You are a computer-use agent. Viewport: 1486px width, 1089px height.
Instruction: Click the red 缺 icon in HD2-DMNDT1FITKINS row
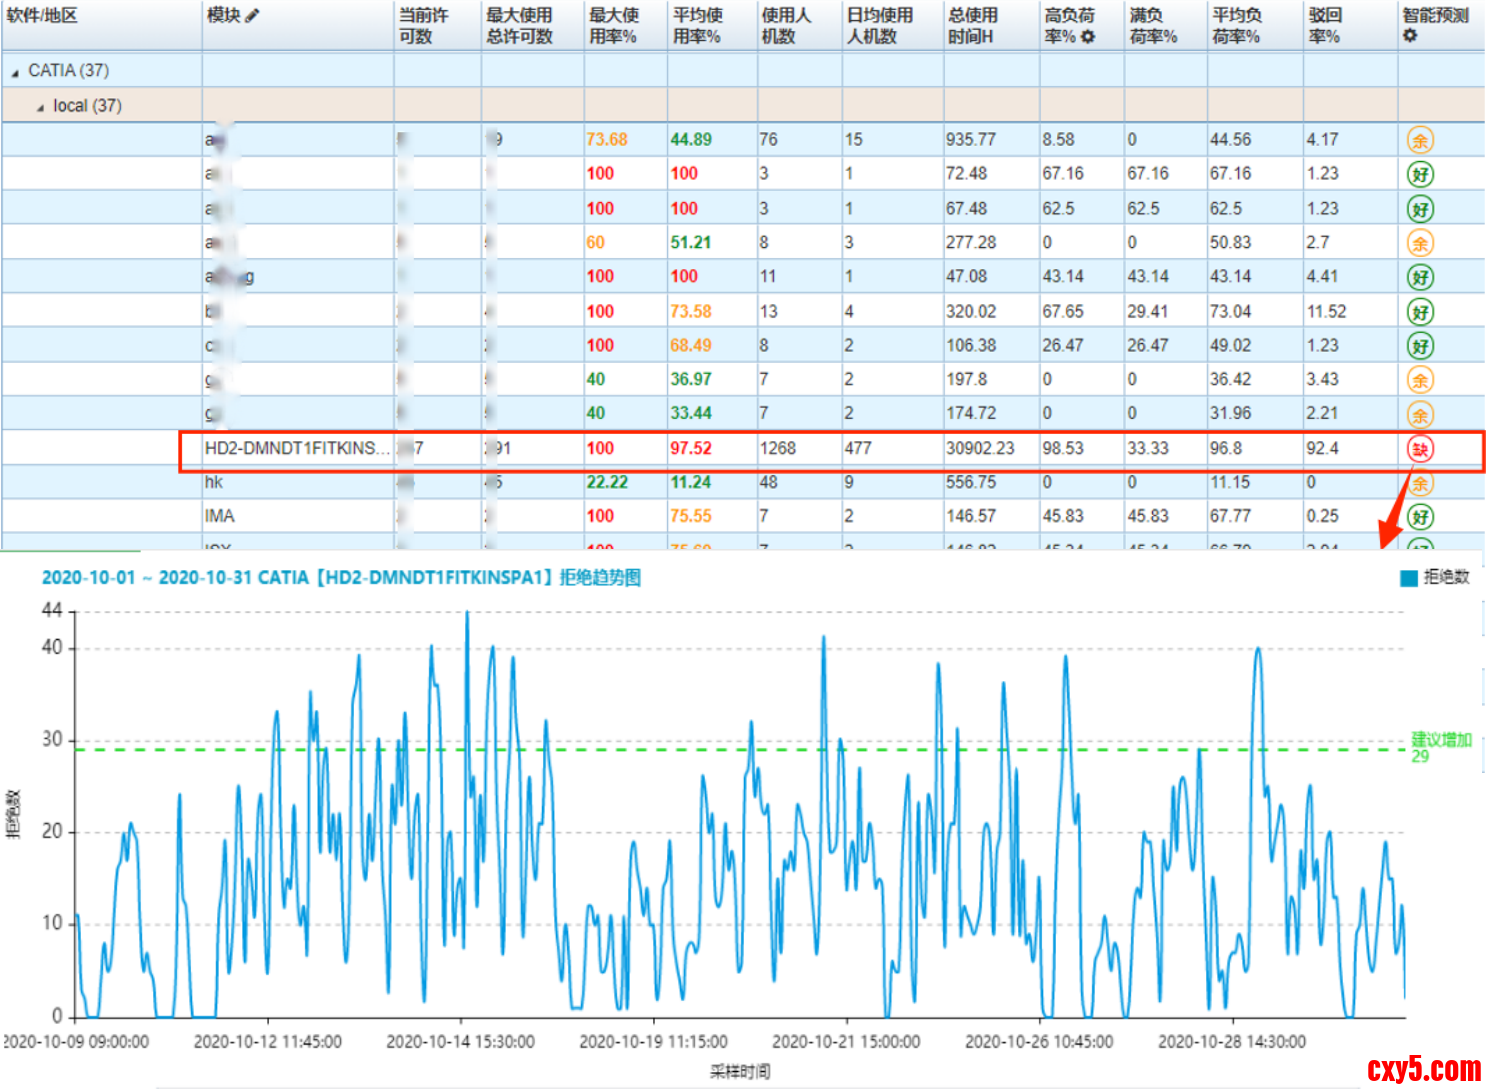point(1420,449)
